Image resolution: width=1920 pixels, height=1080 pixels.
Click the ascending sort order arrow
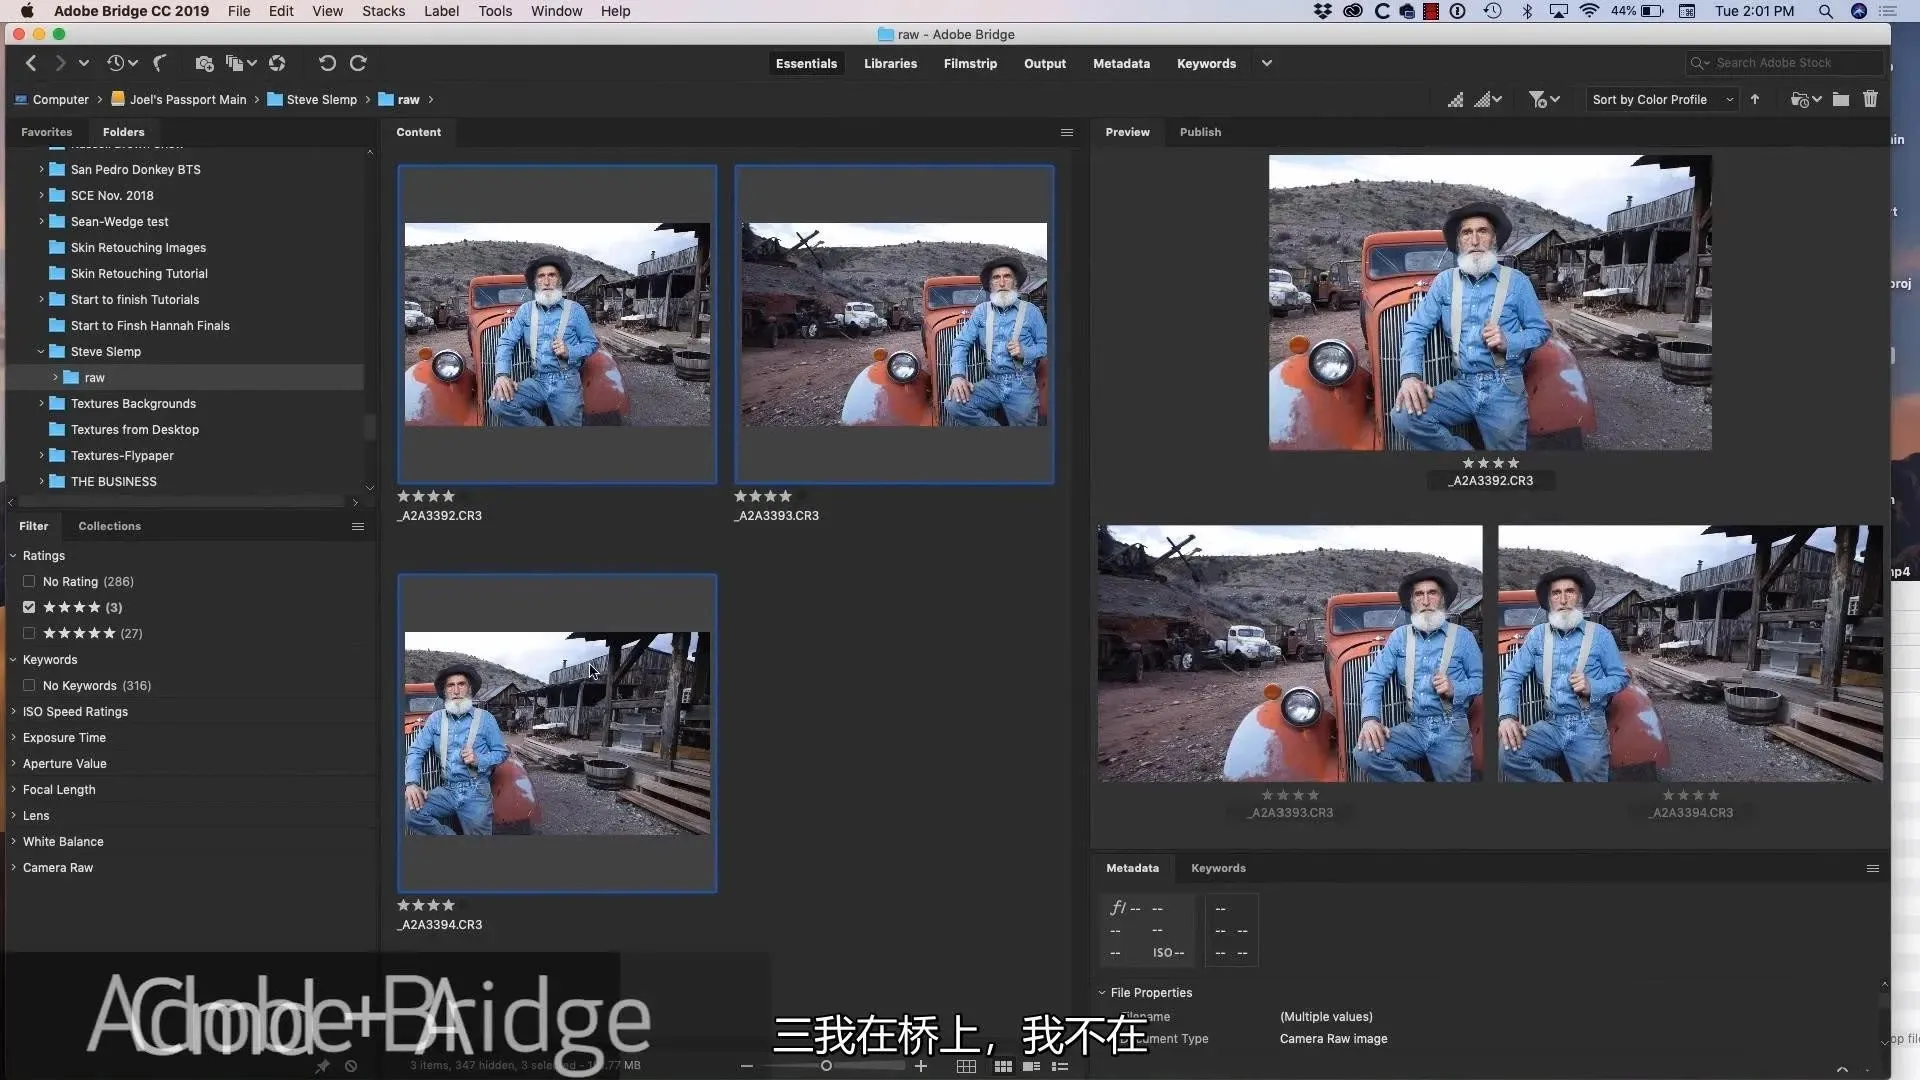[x=1755, y=99]
